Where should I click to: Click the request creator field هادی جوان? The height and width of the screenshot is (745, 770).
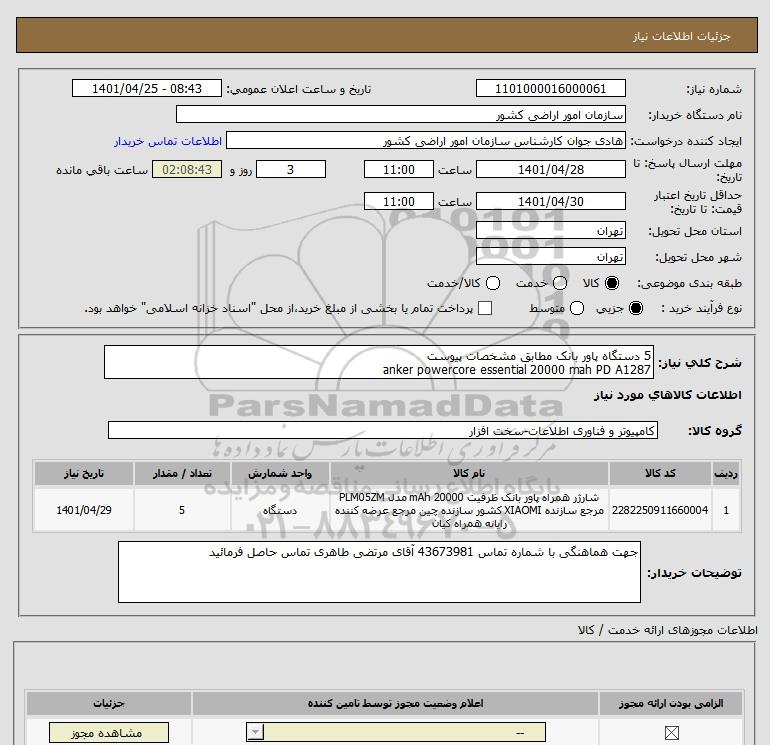point(426,141)
